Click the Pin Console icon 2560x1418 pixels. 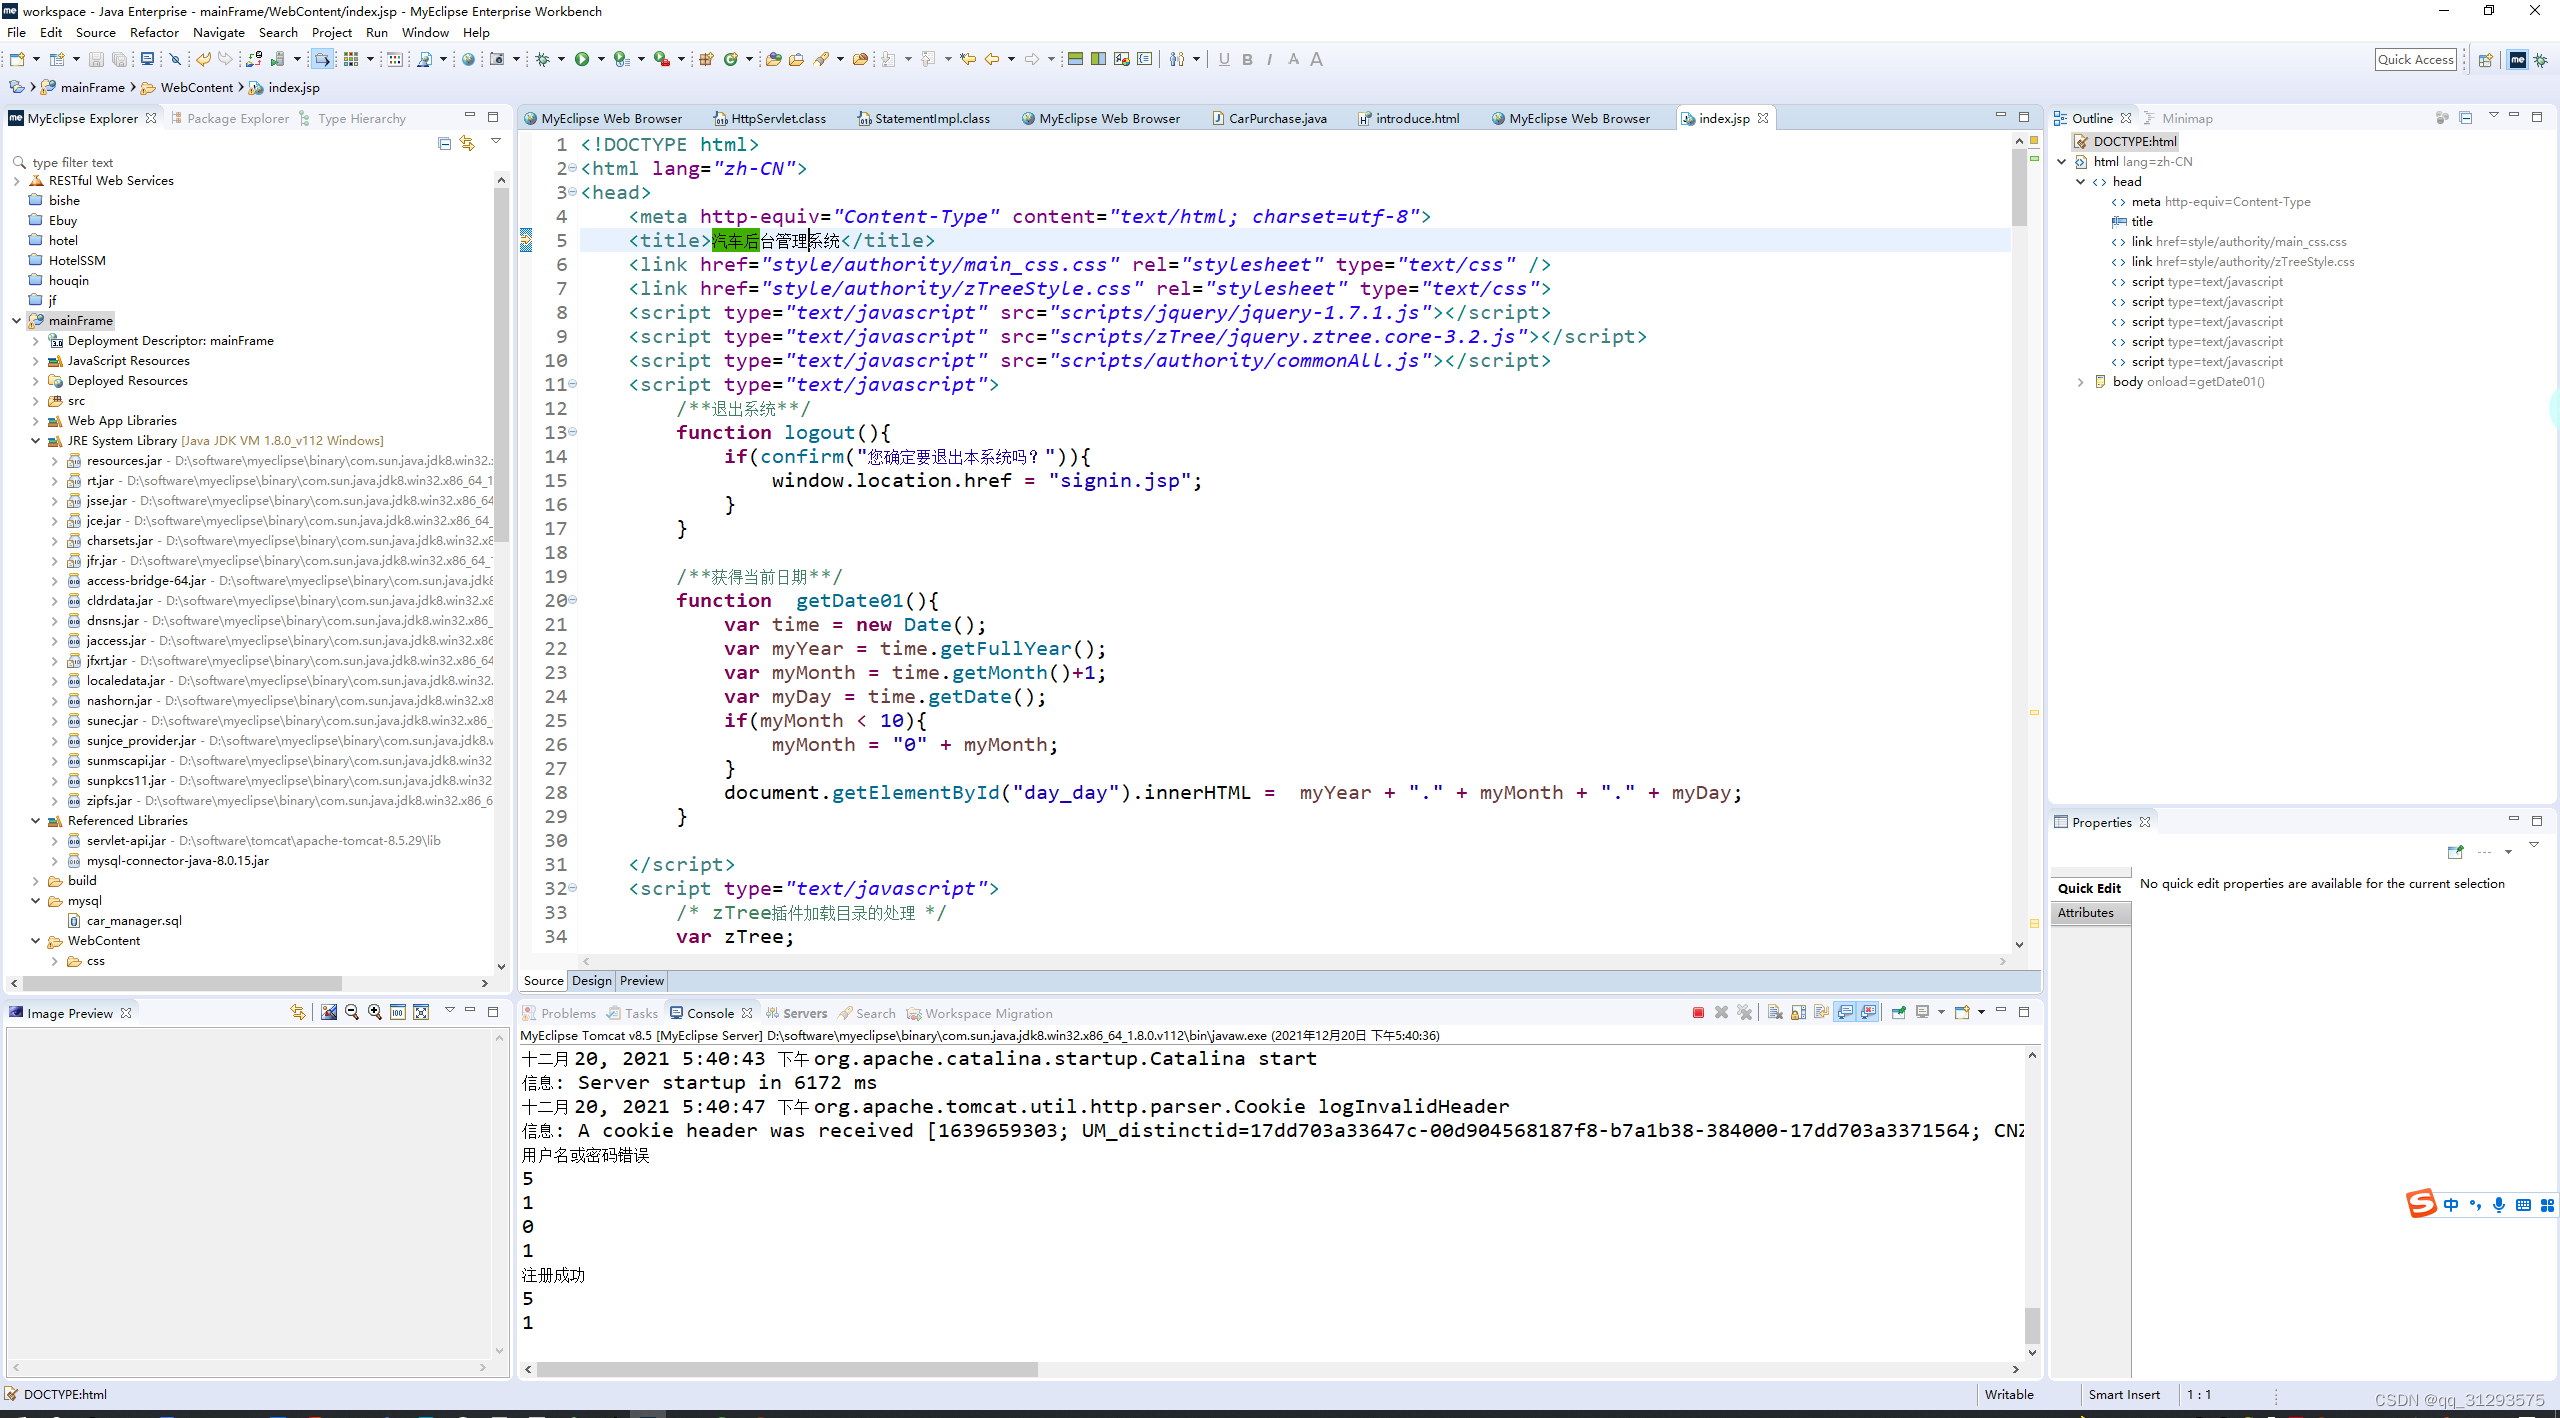[x=1899, y=1013]
